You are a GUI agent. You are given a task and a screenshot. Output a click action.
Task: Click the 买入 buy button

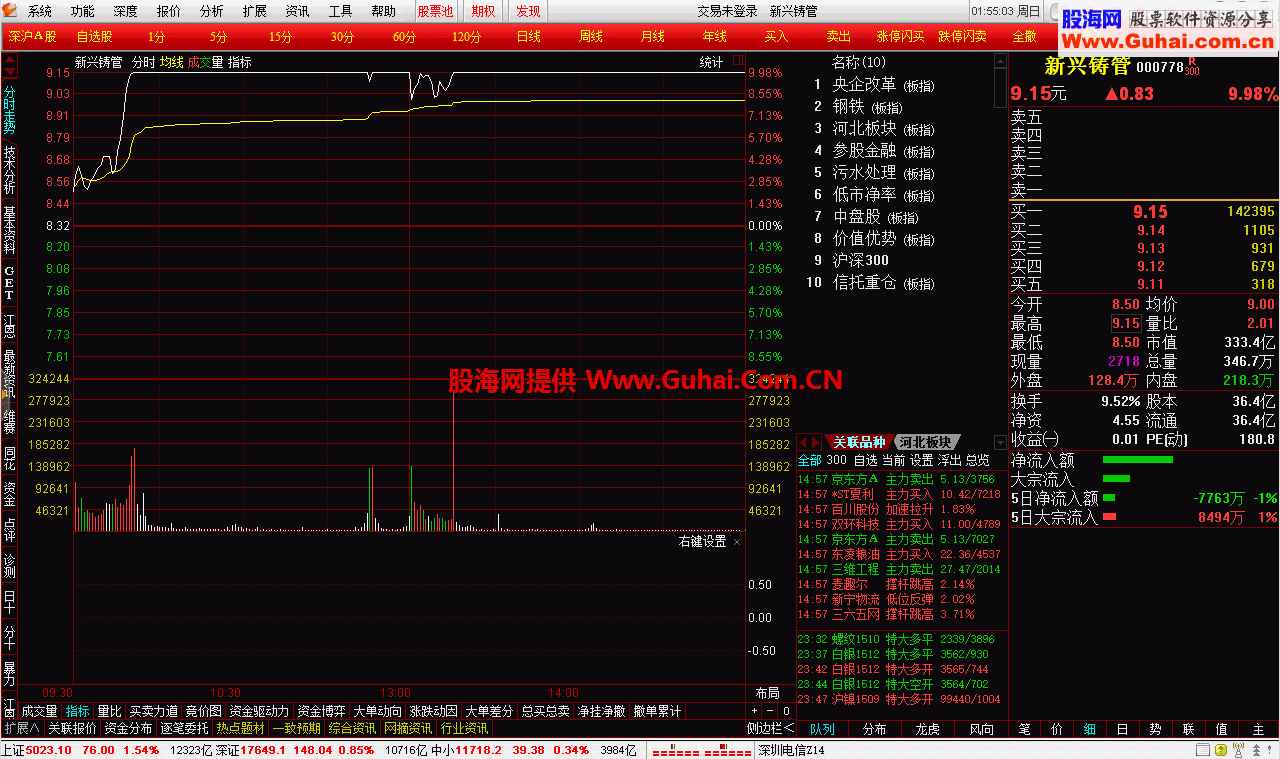coord(776,36)
